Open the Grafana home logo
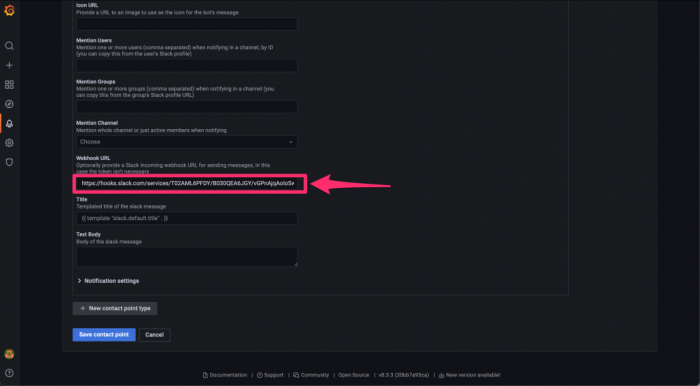This screenshot has height=386, width=700. (9, 11)
